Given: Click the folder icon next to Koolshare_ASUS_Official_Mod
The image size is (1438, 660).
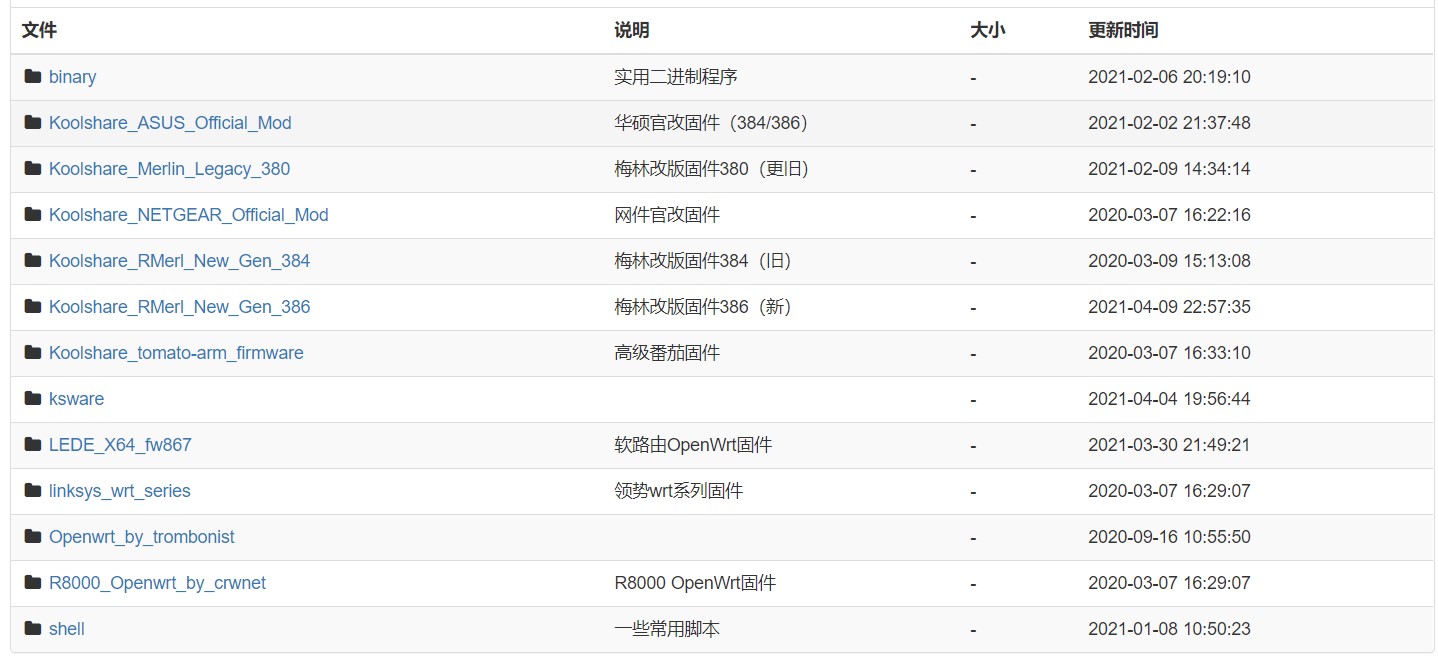Looking at the screenshot, I should [x=33, y=123].
